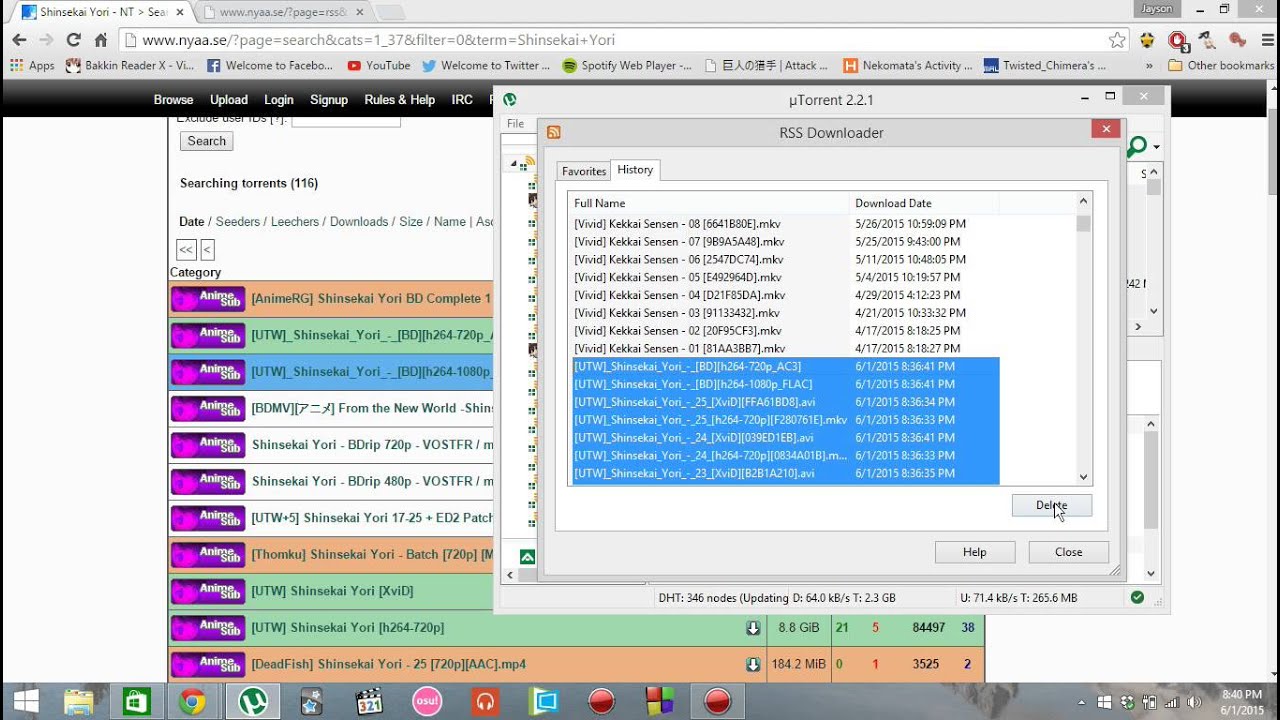The image size is (1280, 720).
Task: Click the taskbar clock showing 8:40 PM
Action: click(1241, 702)
